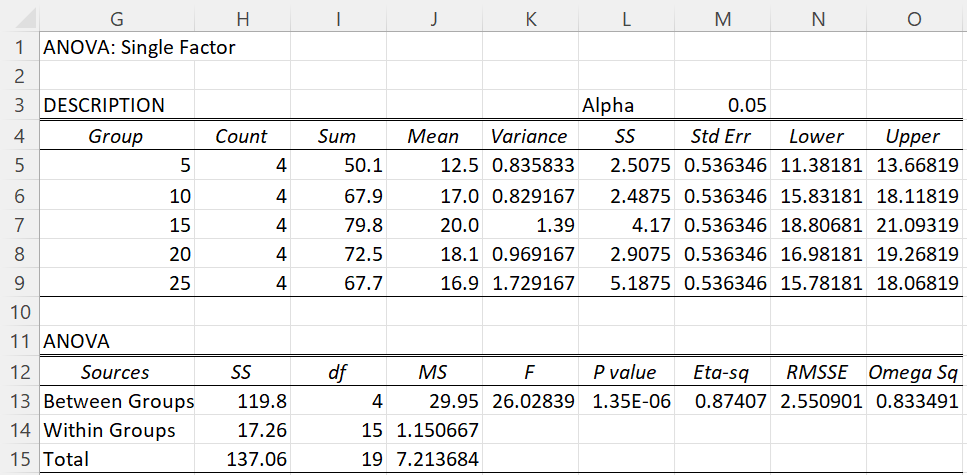Click the Alpha value 0.05 cell

[x=722, y=105]
